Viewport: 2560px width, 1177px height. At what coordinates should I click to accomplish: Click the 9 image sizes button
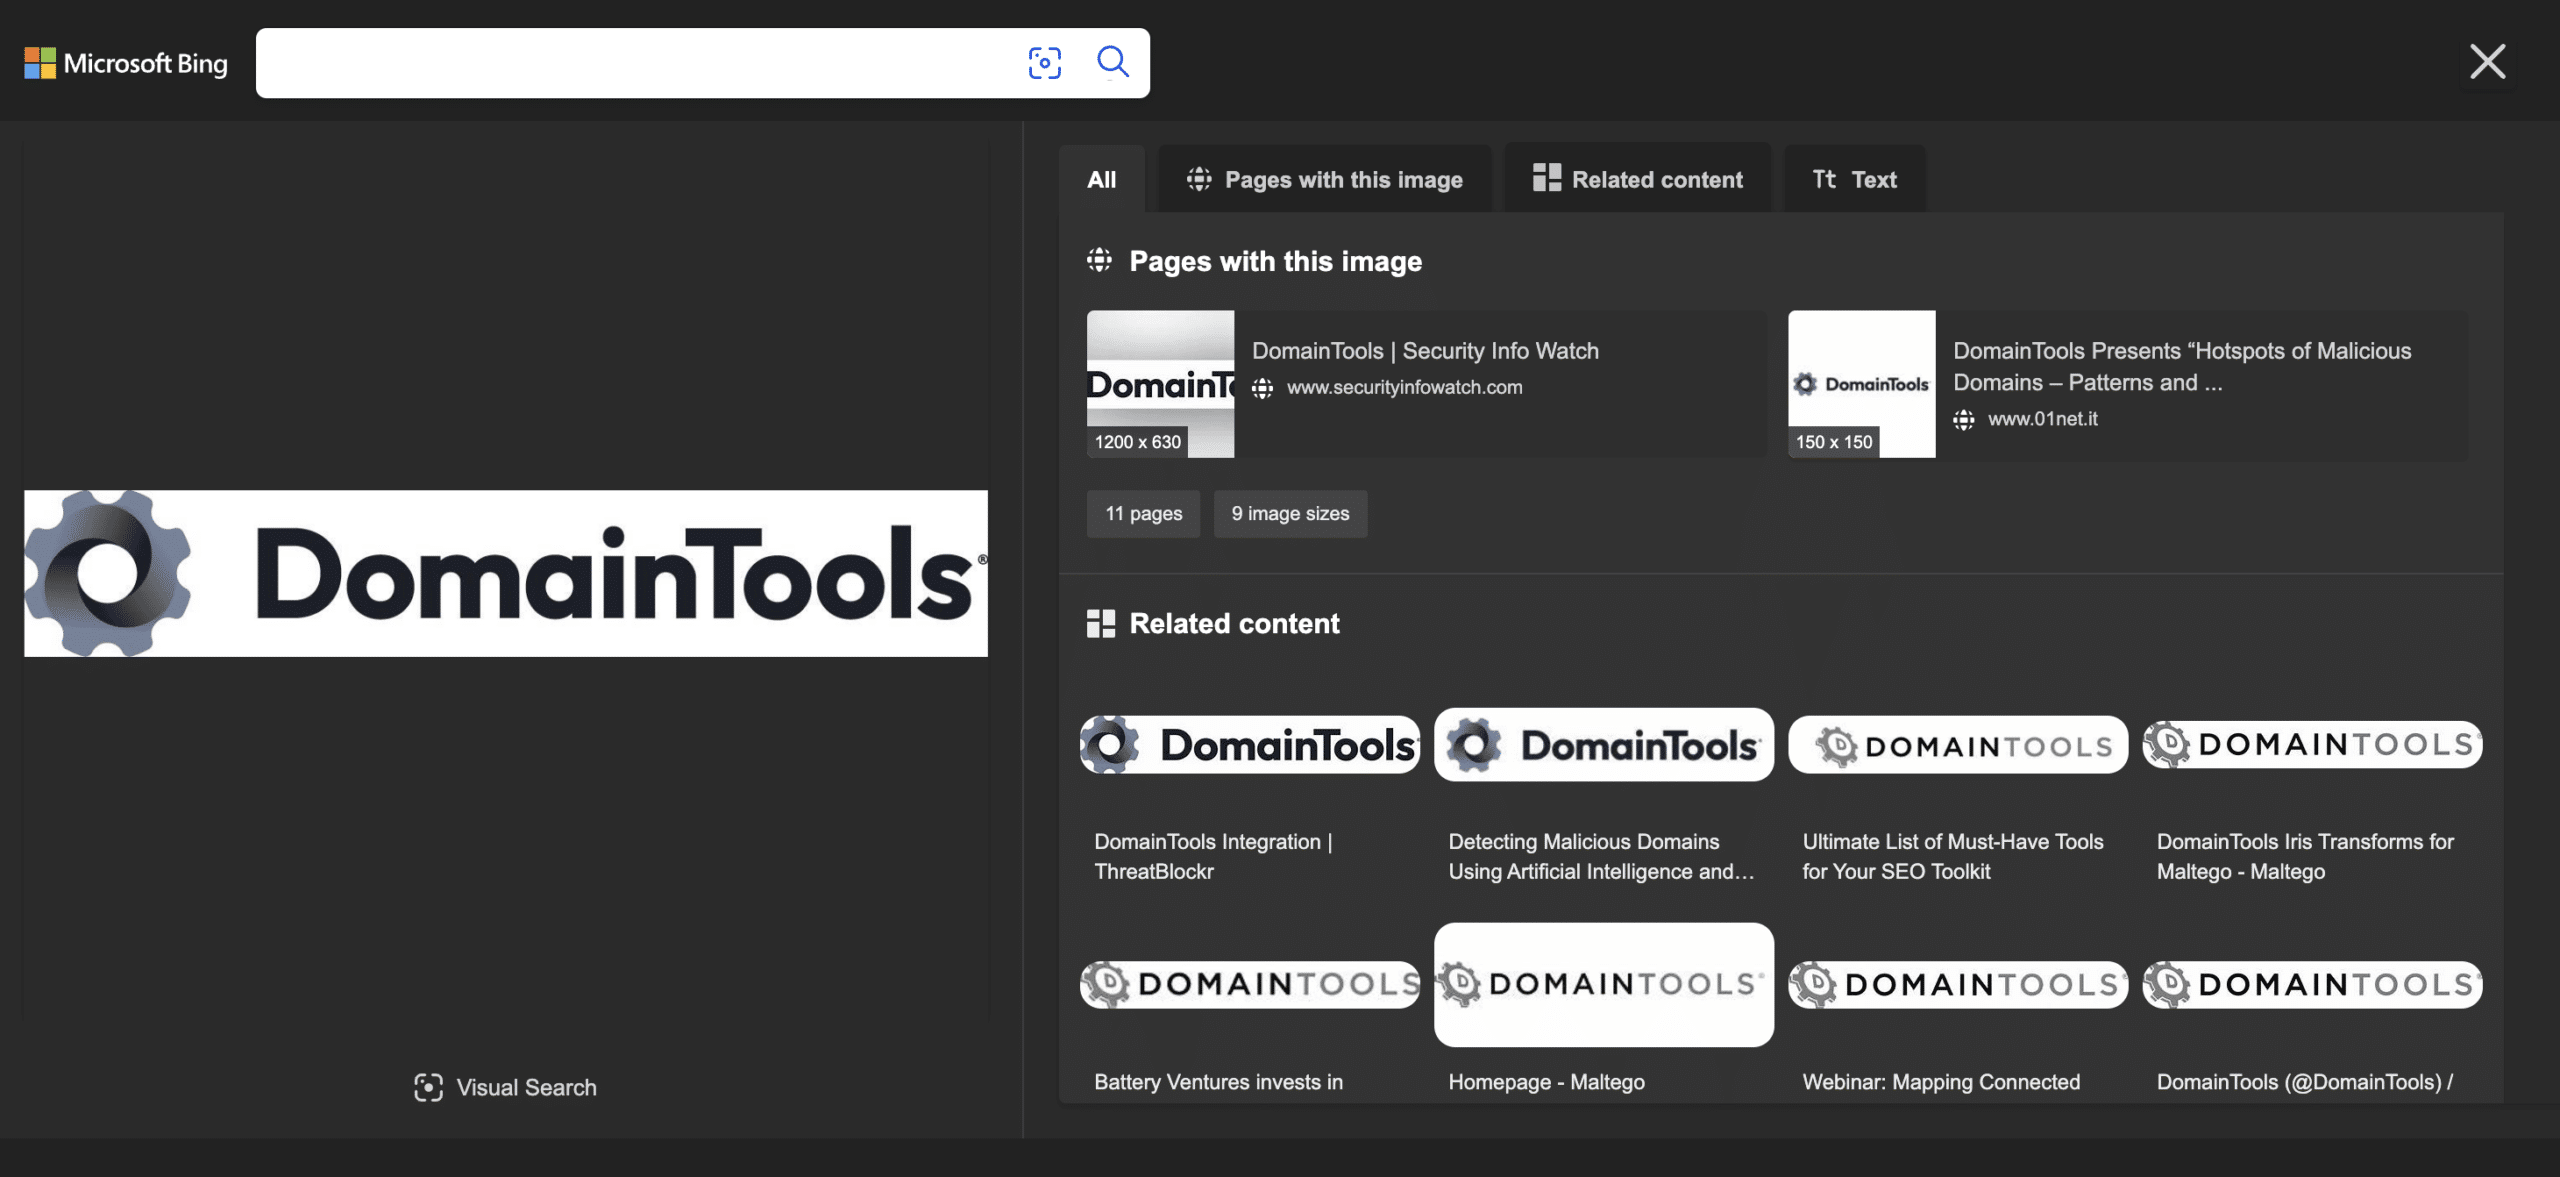[x=1290, y=514]
